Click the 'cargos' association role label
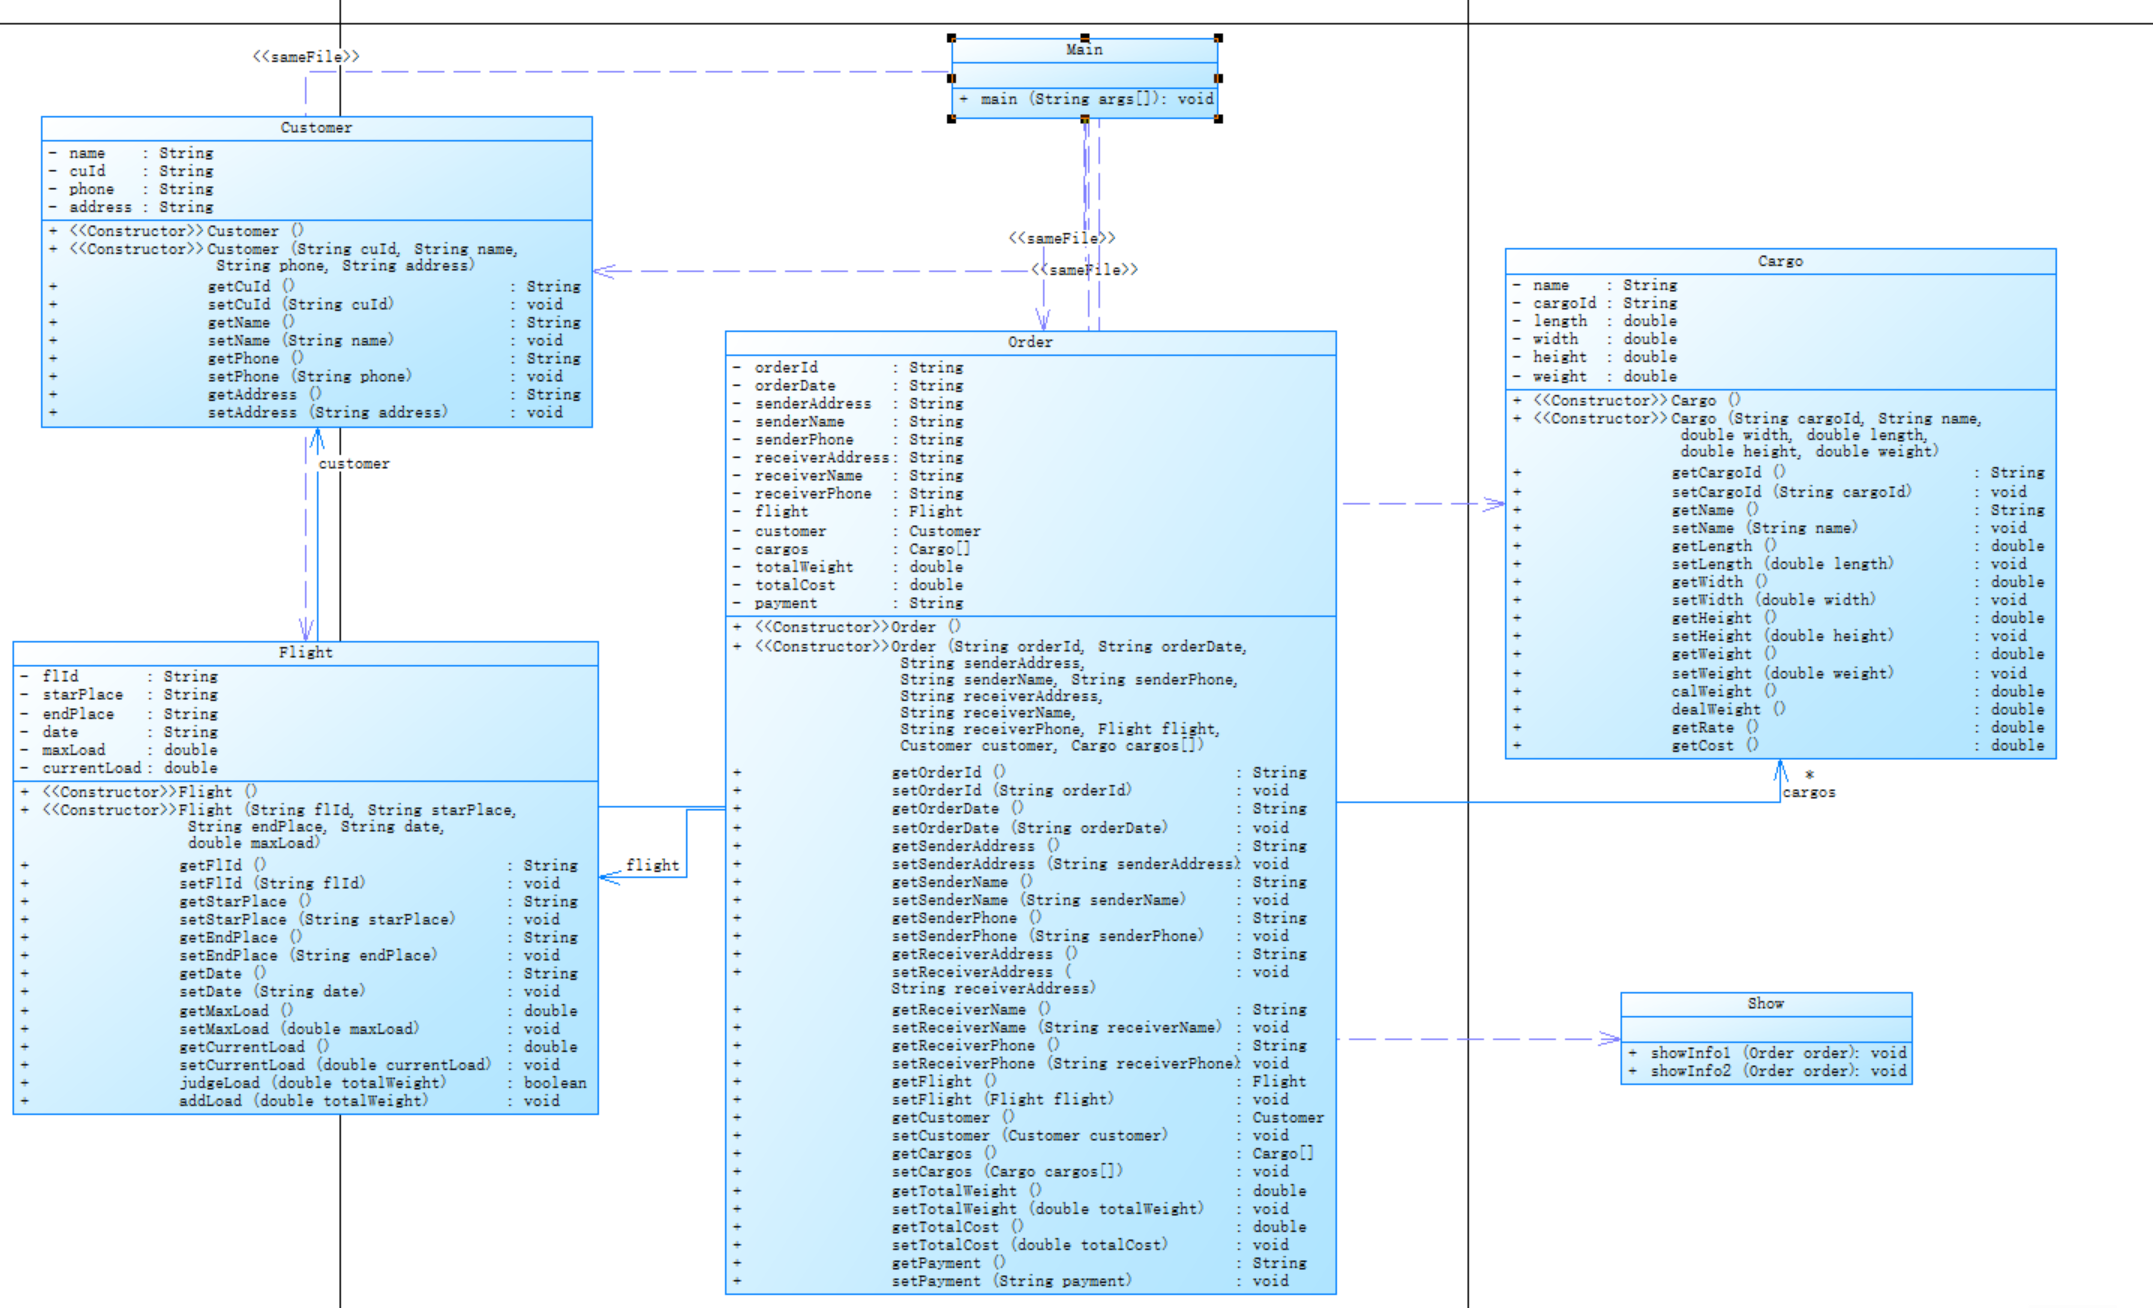 1808,792
